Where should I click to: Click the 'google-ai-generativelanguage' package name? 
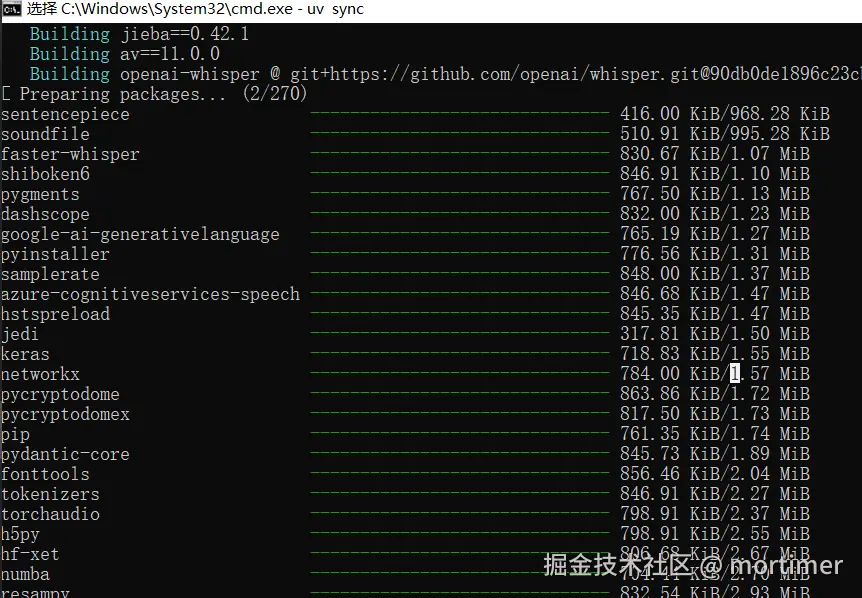[140, 235]
